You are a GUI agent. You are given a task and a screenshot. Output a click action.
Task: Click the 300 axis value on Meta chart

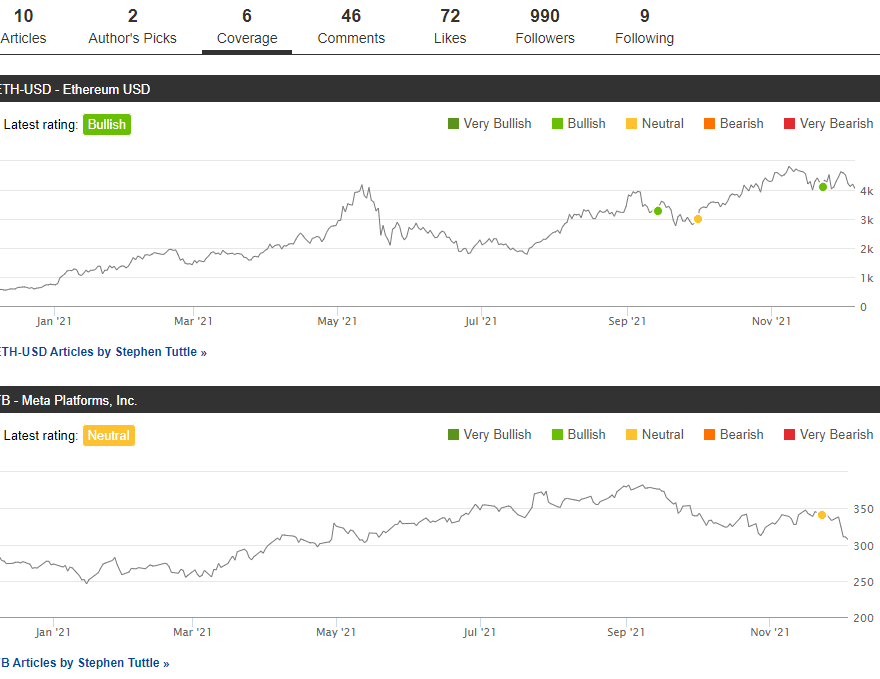(863, 545)
